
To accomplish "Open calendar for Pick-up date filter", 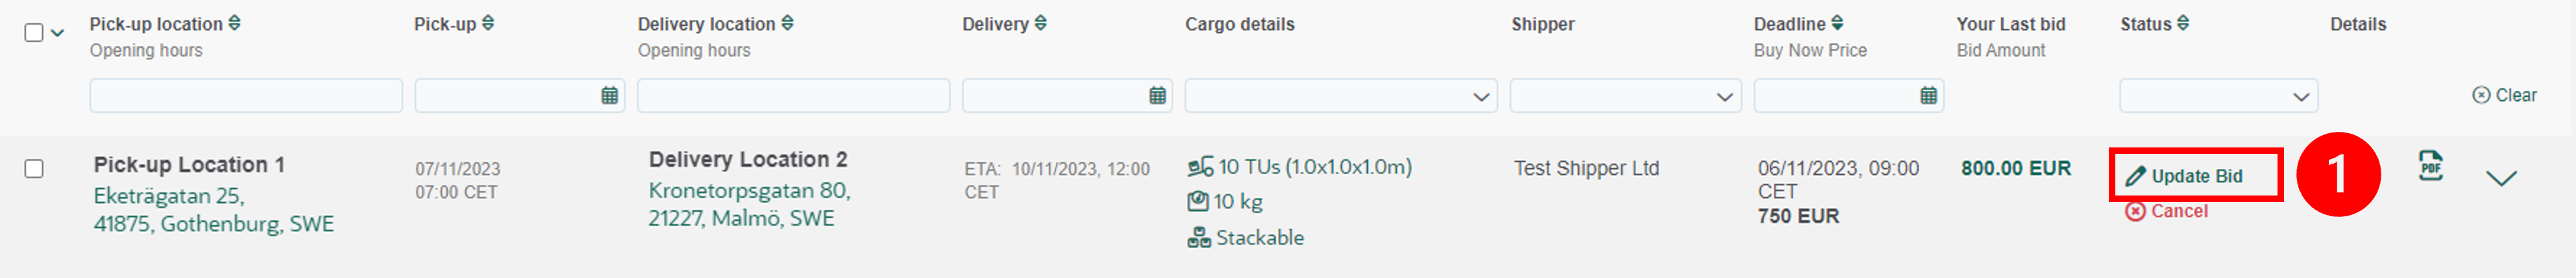I will 609,96.
